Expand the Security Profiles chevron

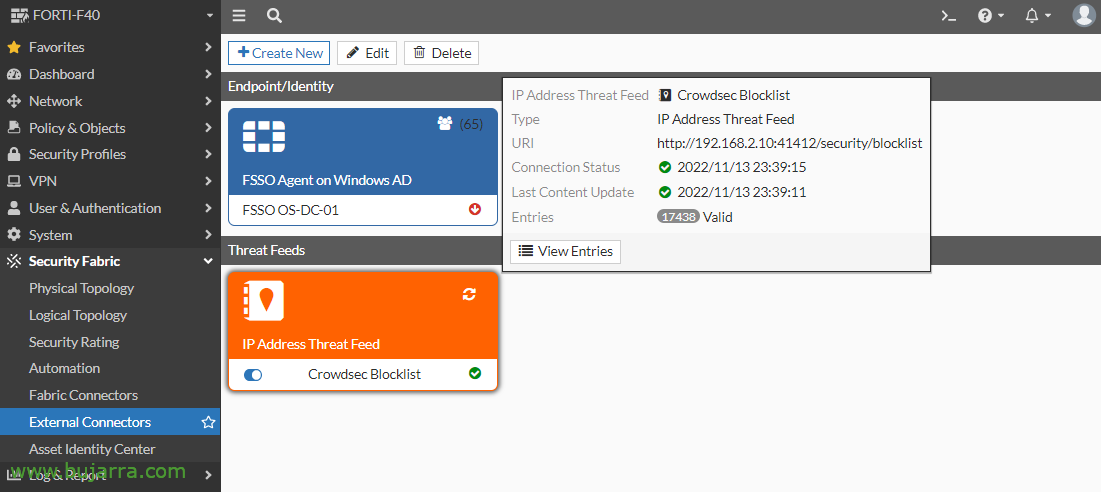click(208, 154)
